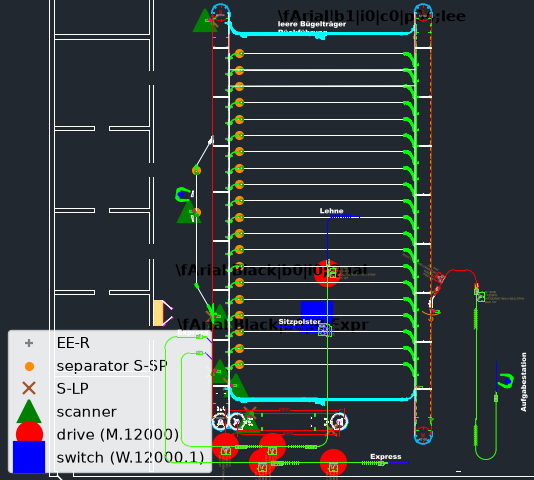Click the top text '\fArial|b1|i0|c0|p34;lee'
Viewport: 534px width, 480px height.
(x=372, y=16)
